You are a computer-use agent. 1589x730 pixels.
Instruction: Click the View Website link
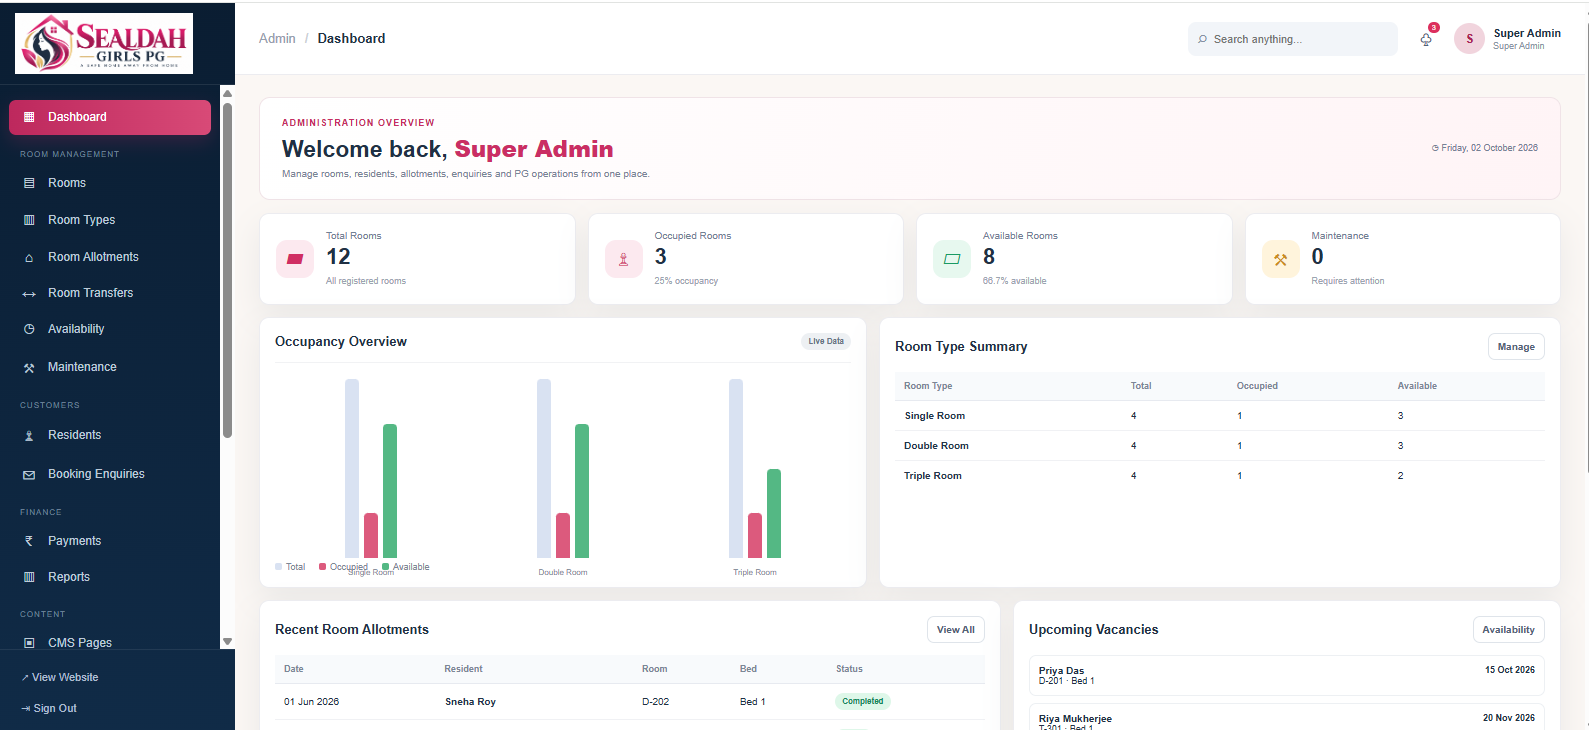[60, 677]
